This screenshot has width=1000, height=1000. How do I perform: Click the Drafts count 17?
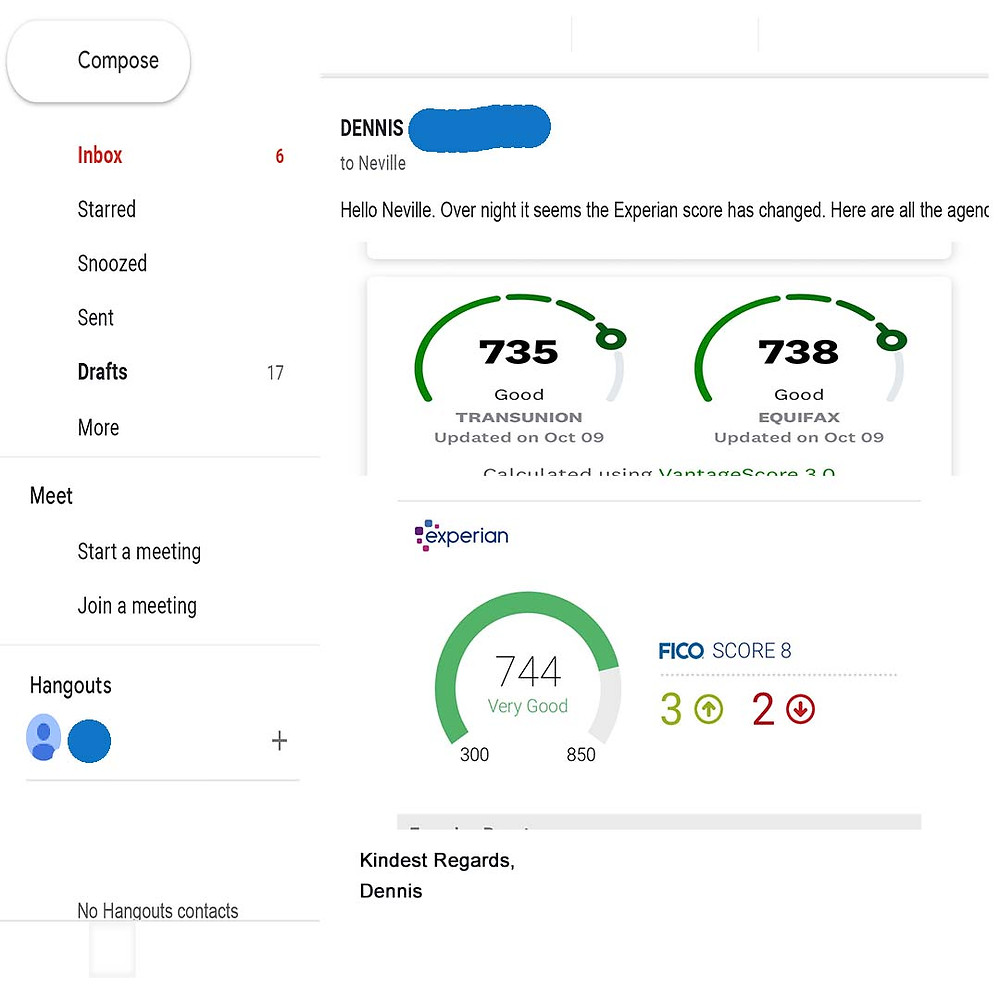click(275, 372)
